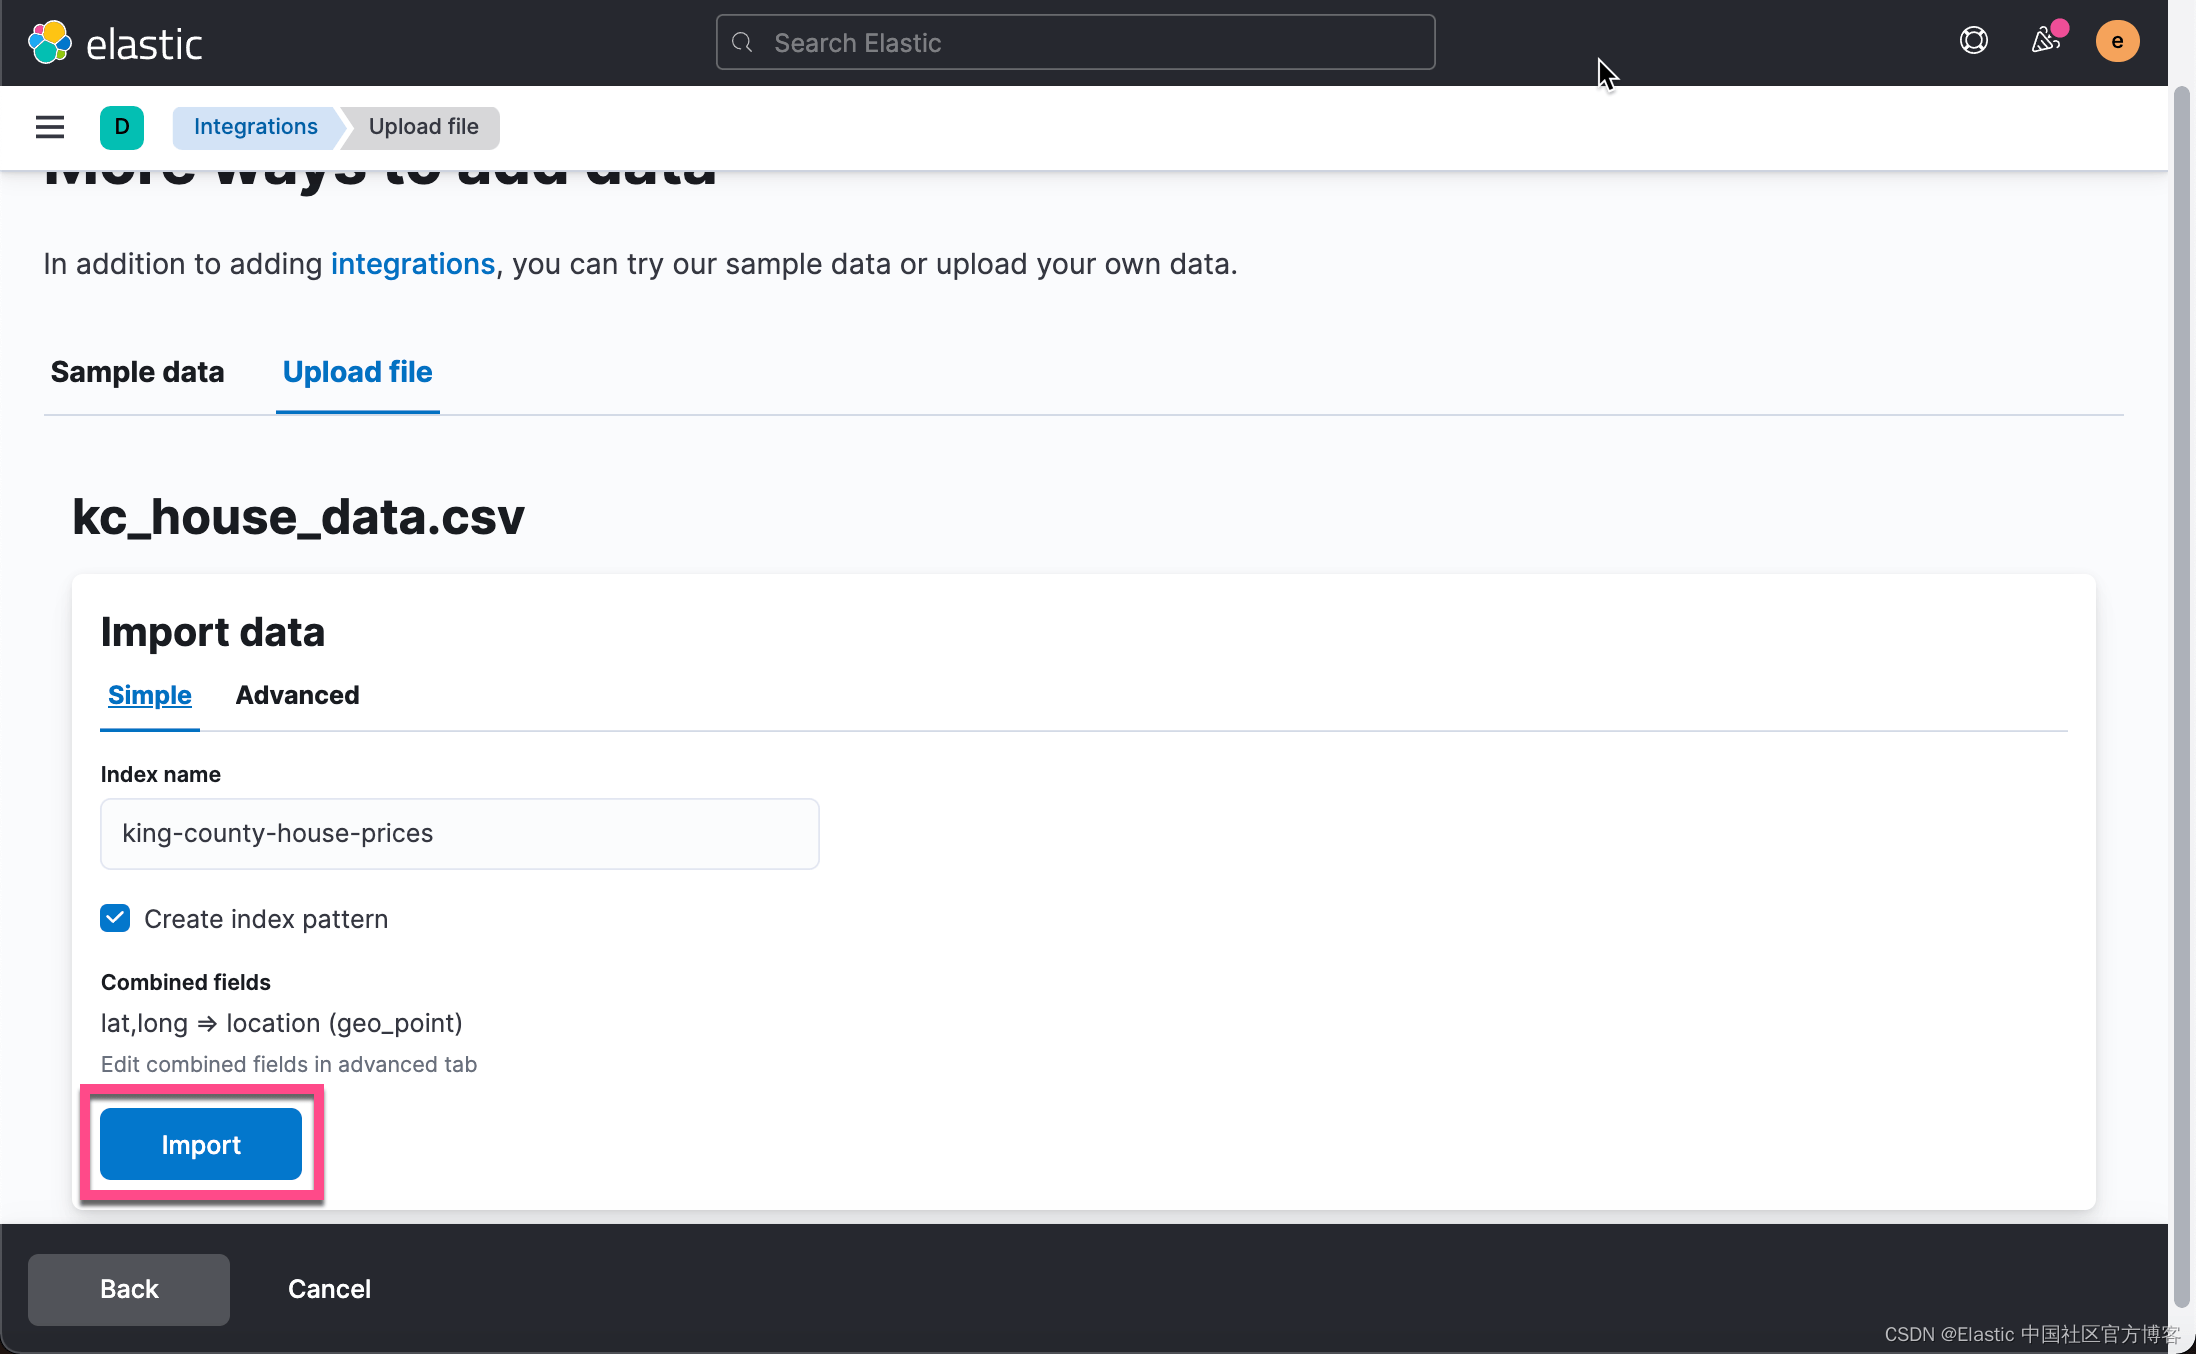Open the Help lifebuoy icon
The image size is (2196, 1354).
pyautogui.click(x=1973, y=41)
